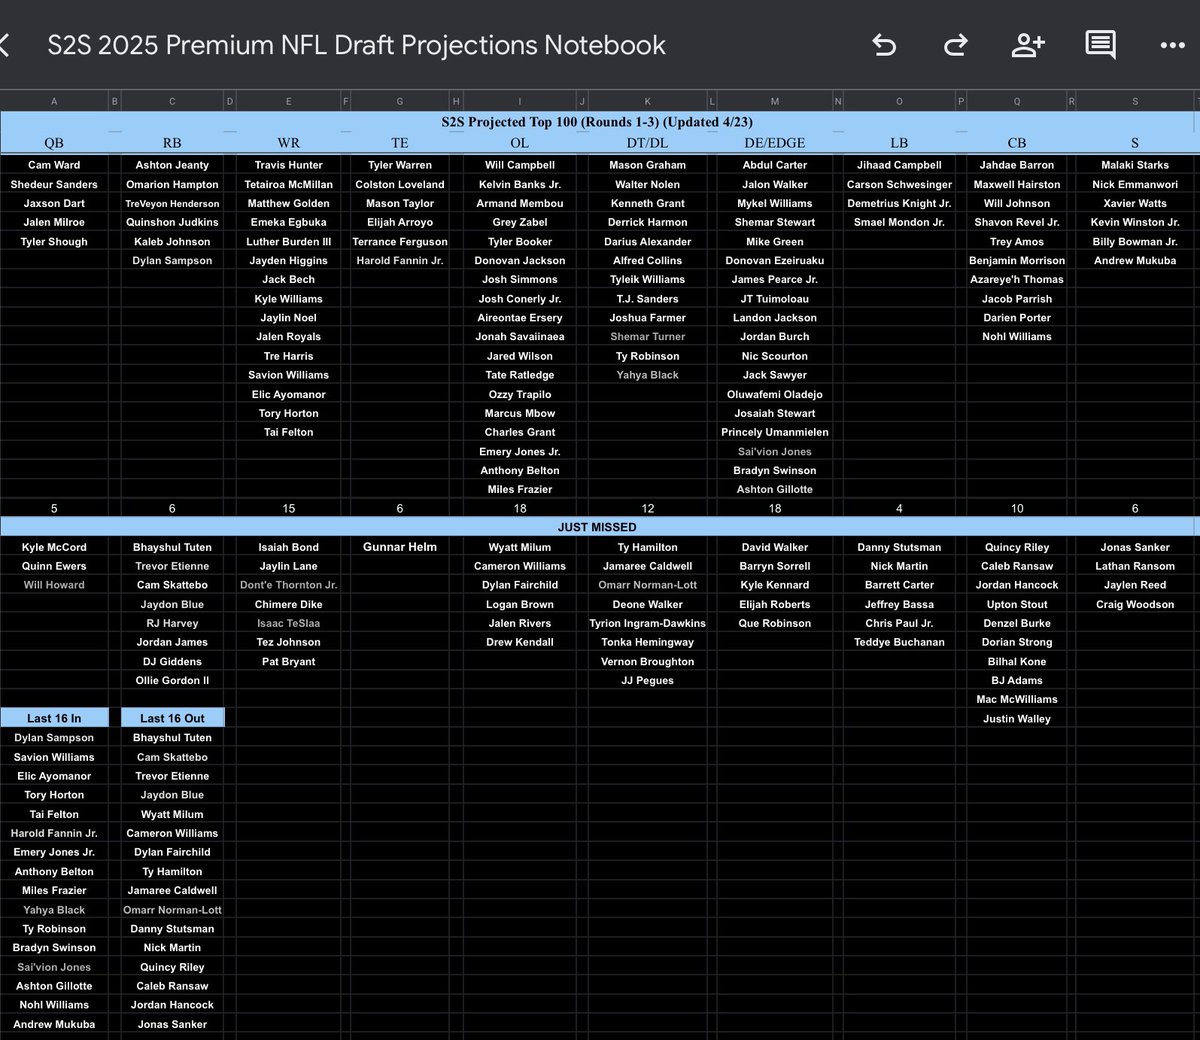Select the Gunnar Helm cell
The image size is (1200, 1040).
(x=400, y=547)
